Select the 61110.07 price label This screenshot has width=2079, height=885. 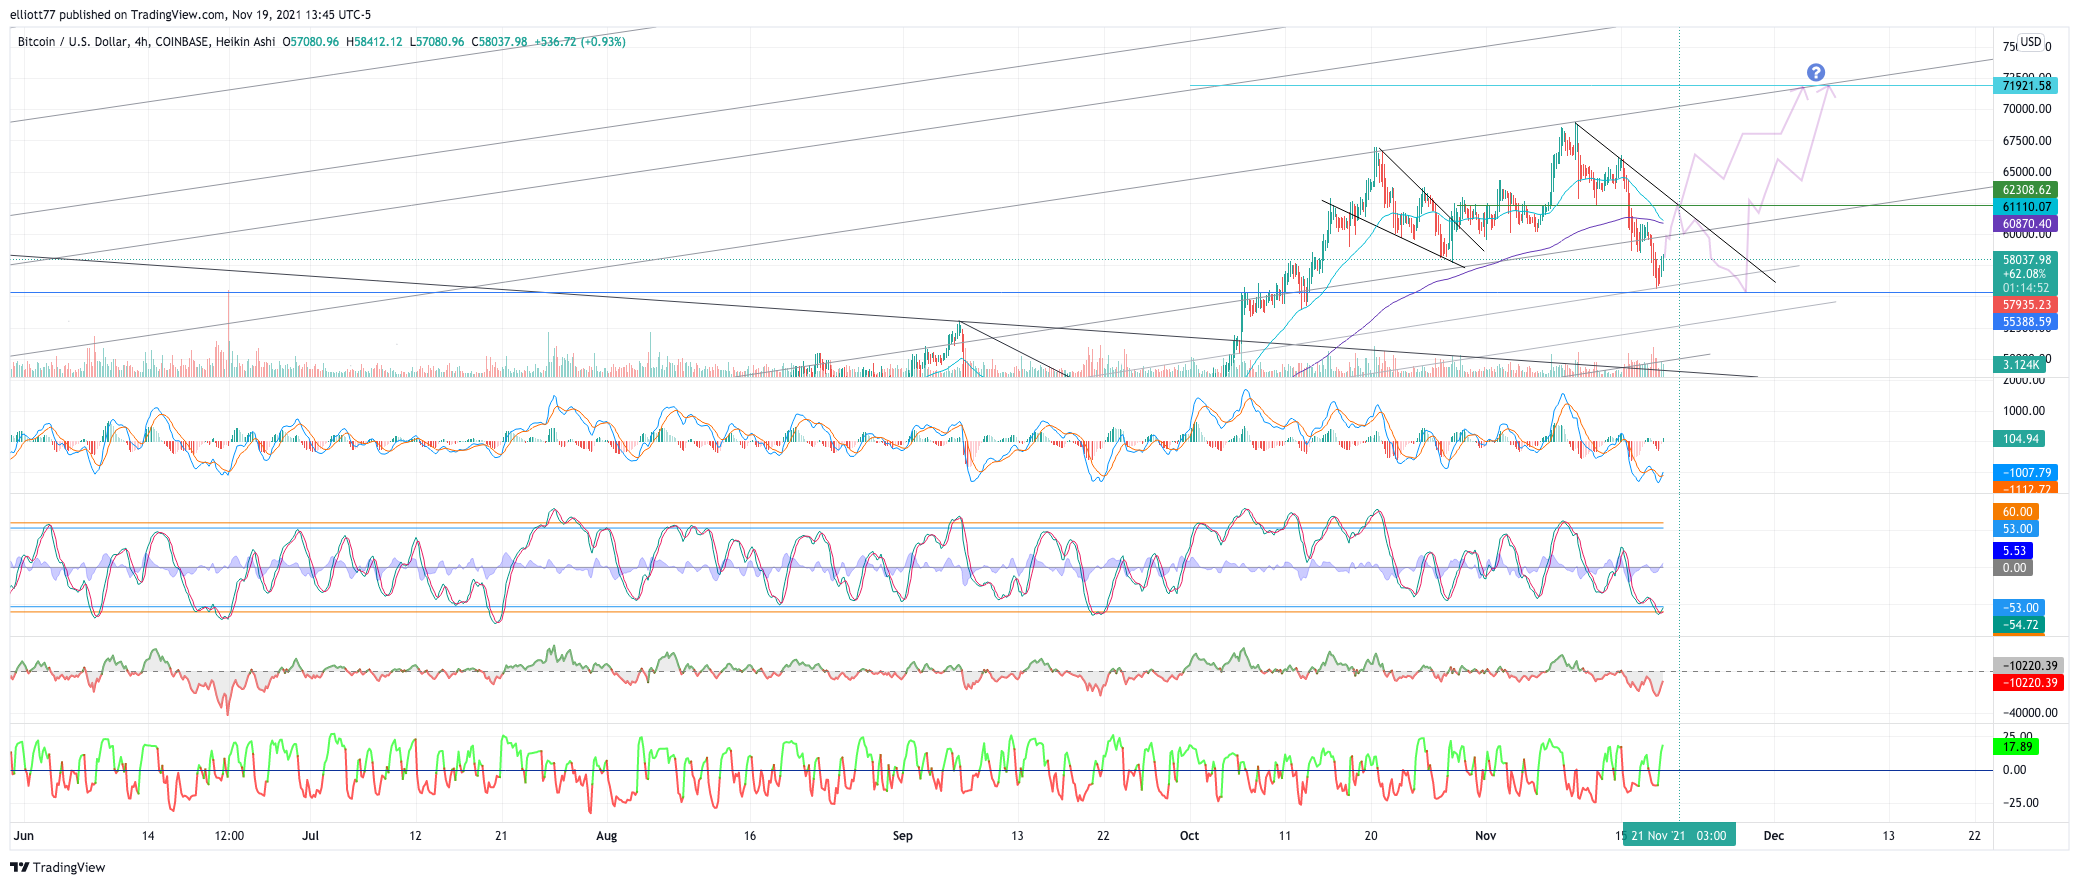pos(2026,207)
